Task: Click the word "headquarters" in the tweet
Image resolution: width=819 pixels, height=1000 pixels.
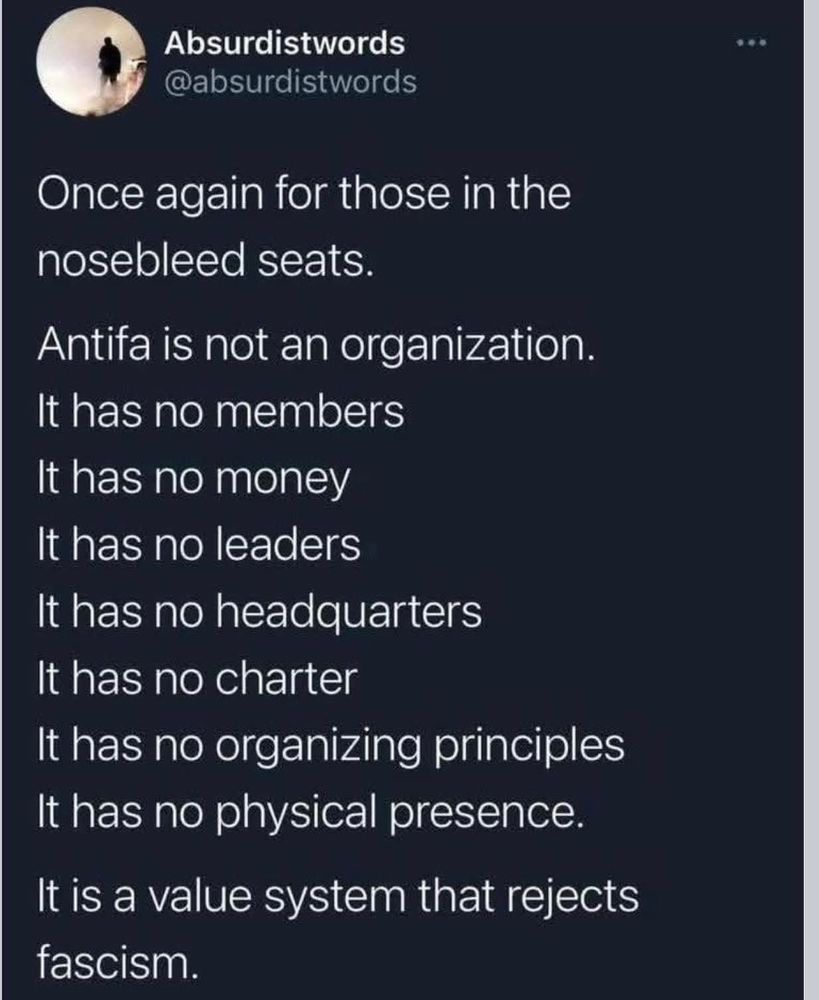Action: pos(349,614)
